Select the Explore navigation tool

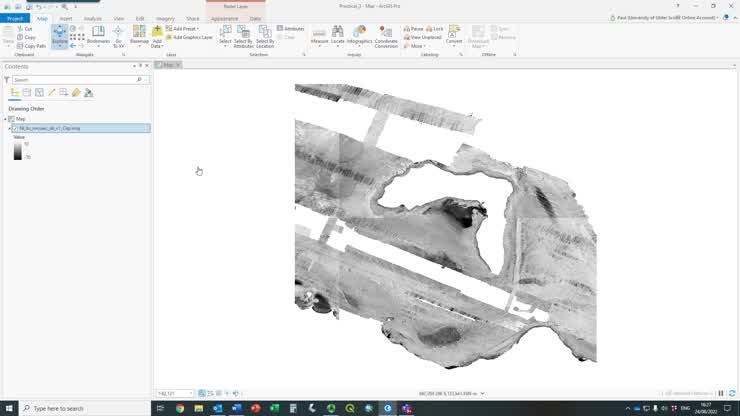(x=60, y=35)
